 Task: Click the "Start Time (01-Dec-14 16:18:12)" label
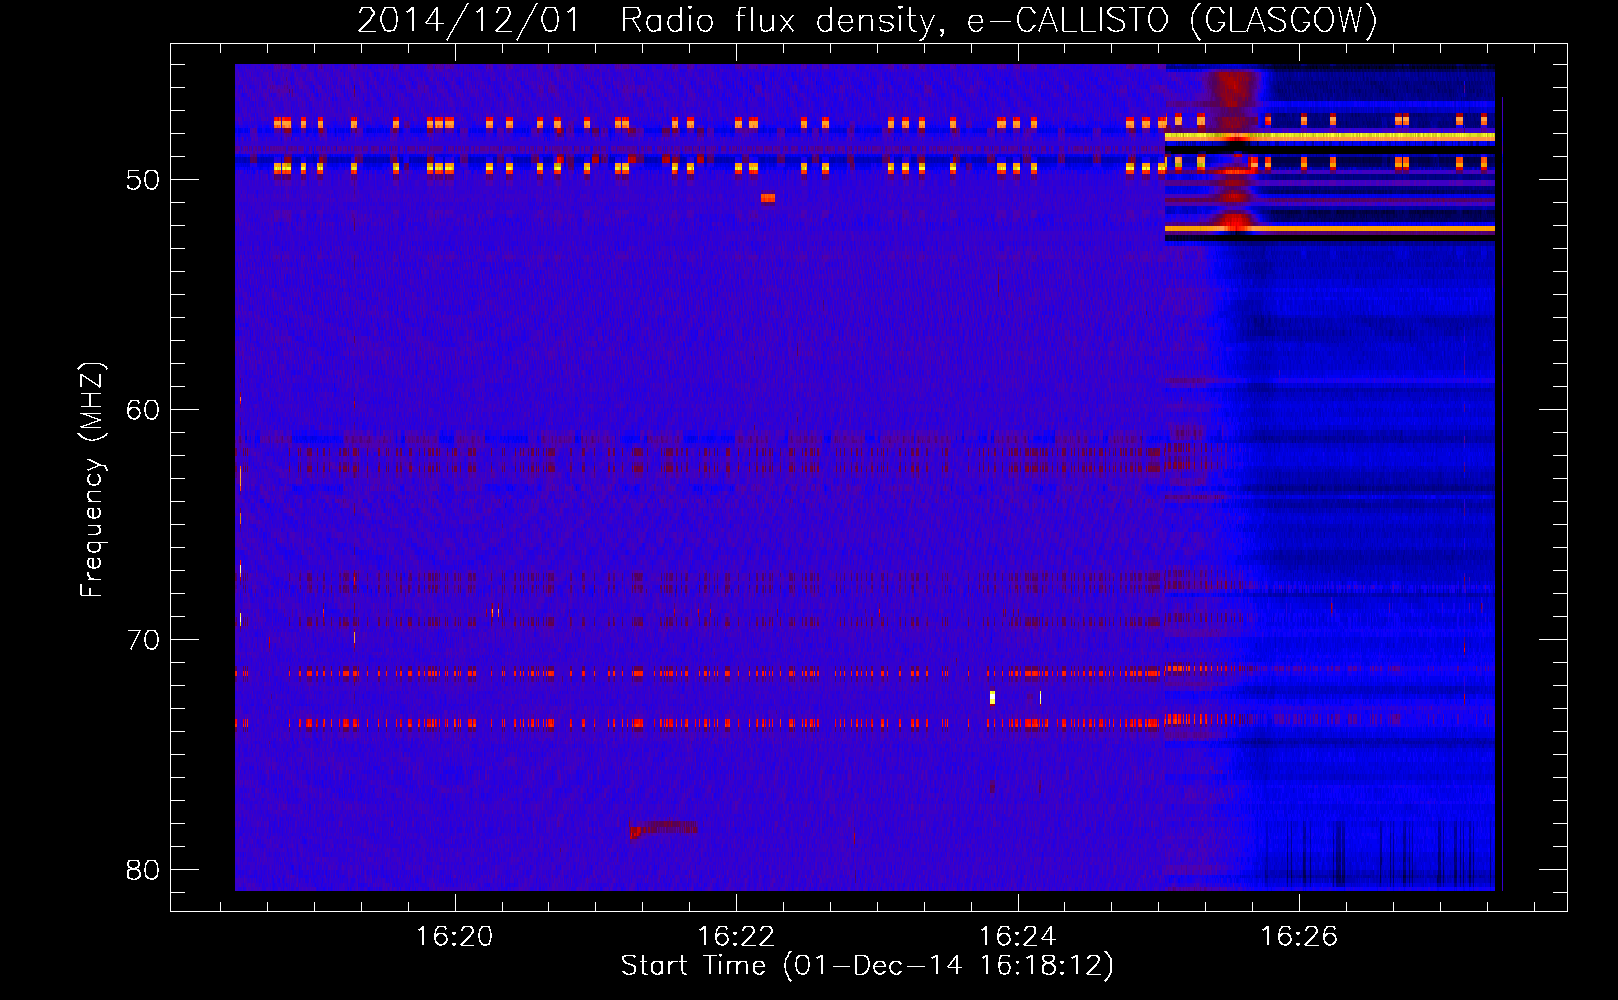[867, 966]
